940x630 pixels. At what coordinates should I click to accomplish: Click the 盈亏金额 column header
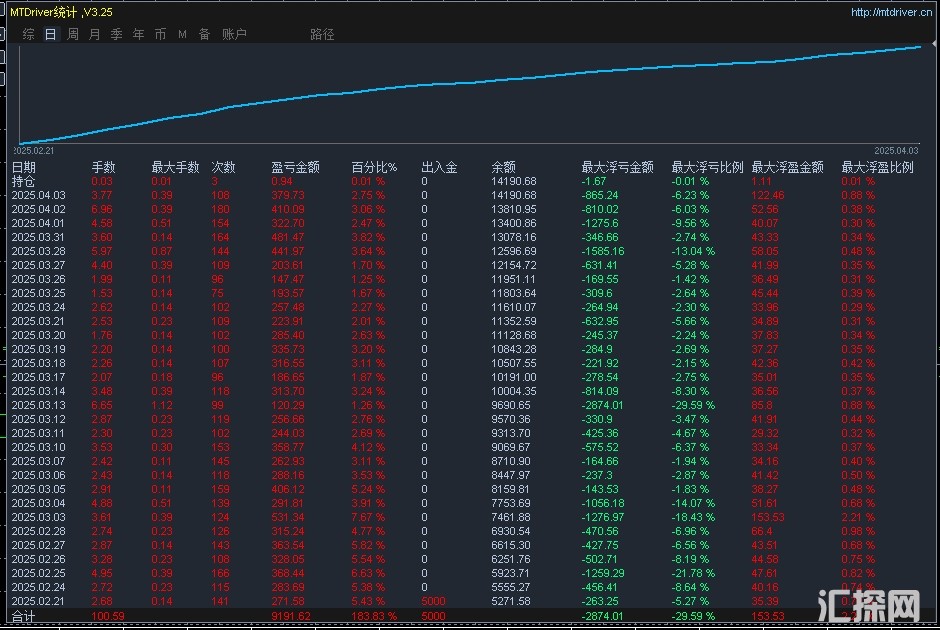[295, 167]
